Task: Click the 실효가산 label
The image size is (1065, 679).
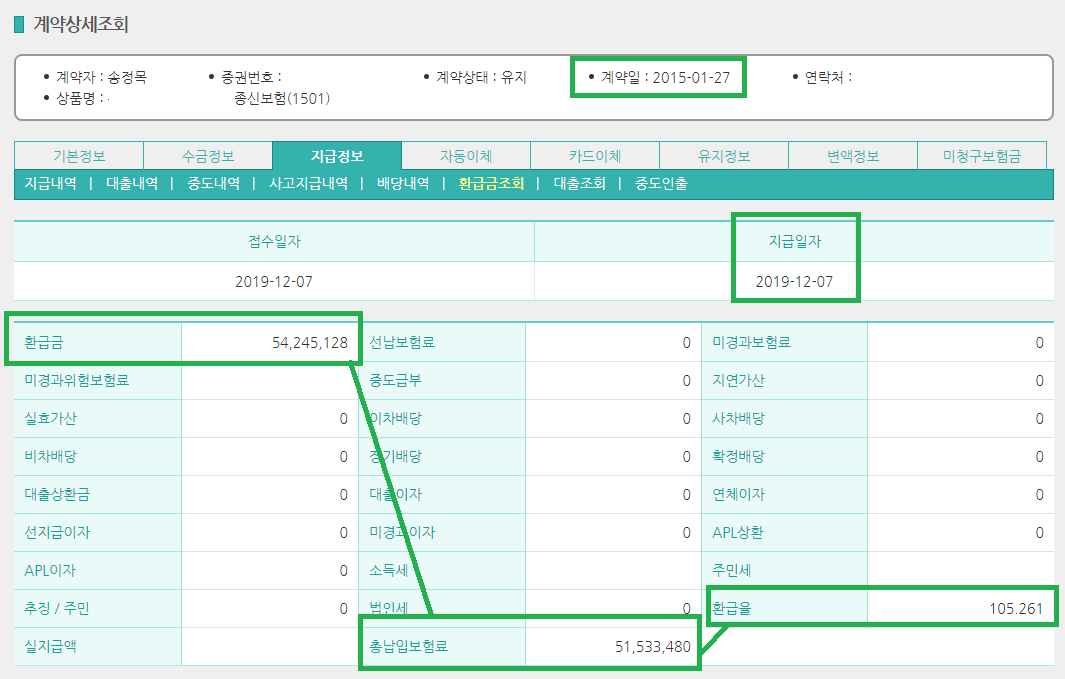Action: (x=50, y=418)
